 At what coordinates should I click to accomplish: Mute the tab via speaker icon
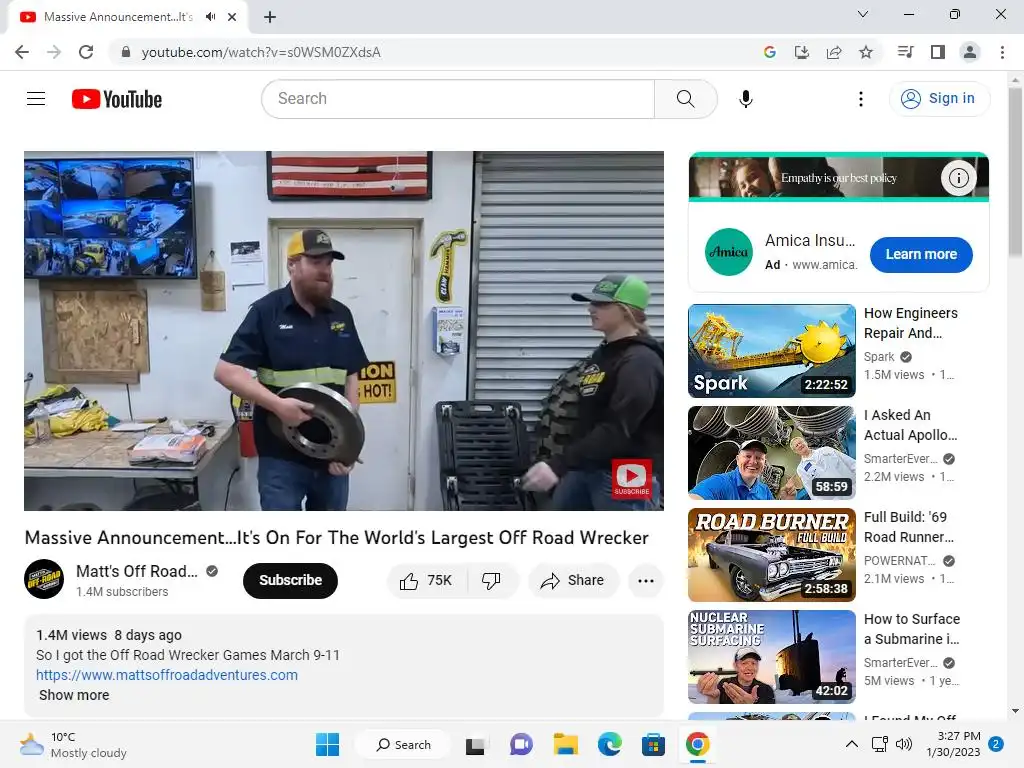click(x=210, y=17)
